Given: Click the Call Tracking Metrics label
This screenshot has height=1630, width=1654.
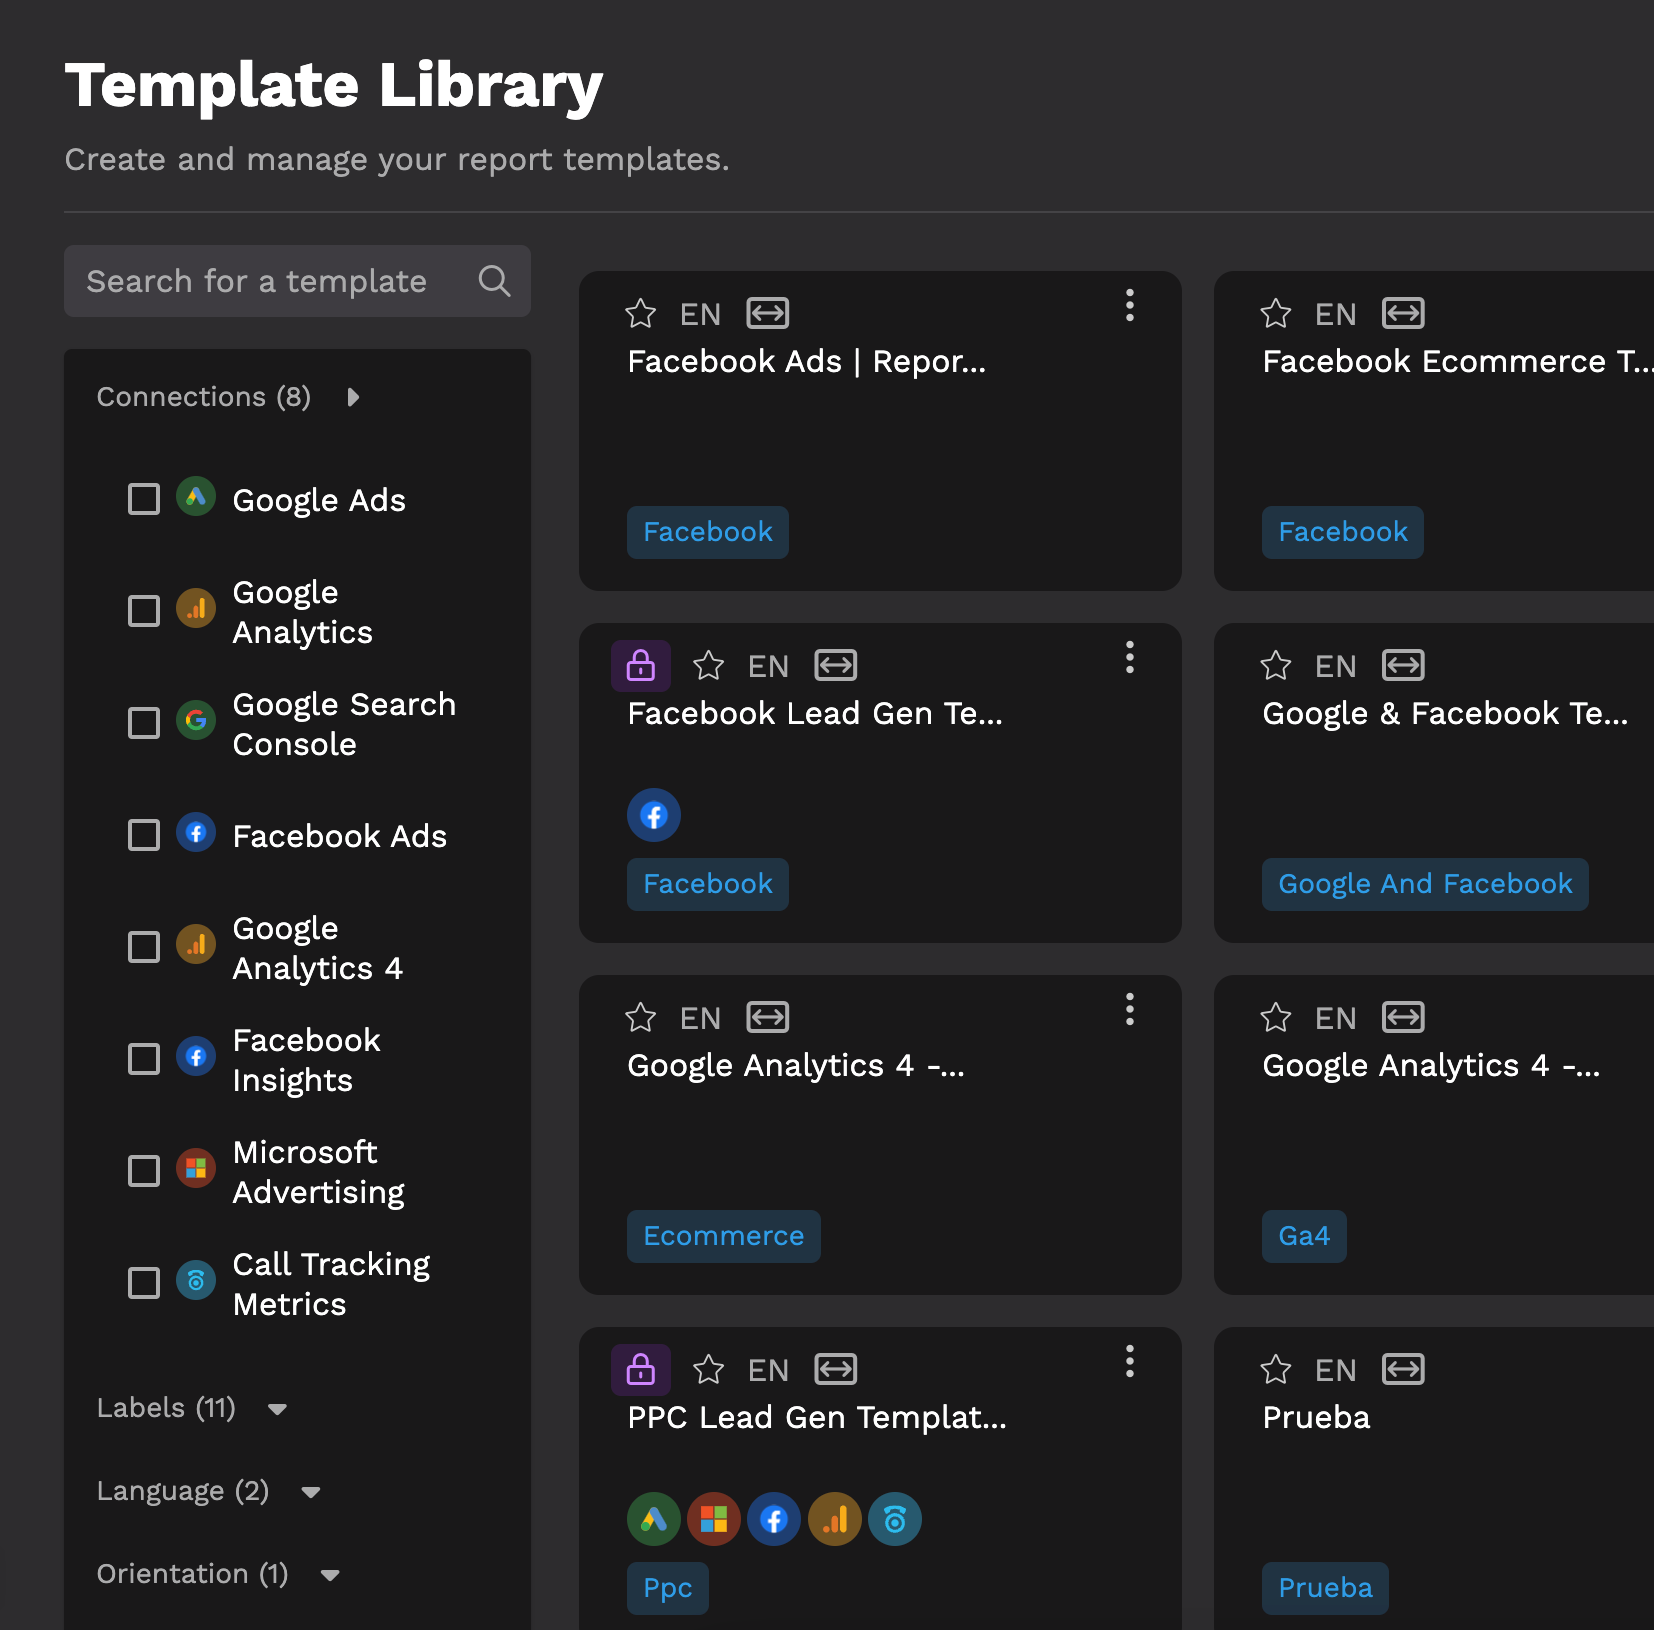Looking at the screenshot, I should coord(331,1284).
